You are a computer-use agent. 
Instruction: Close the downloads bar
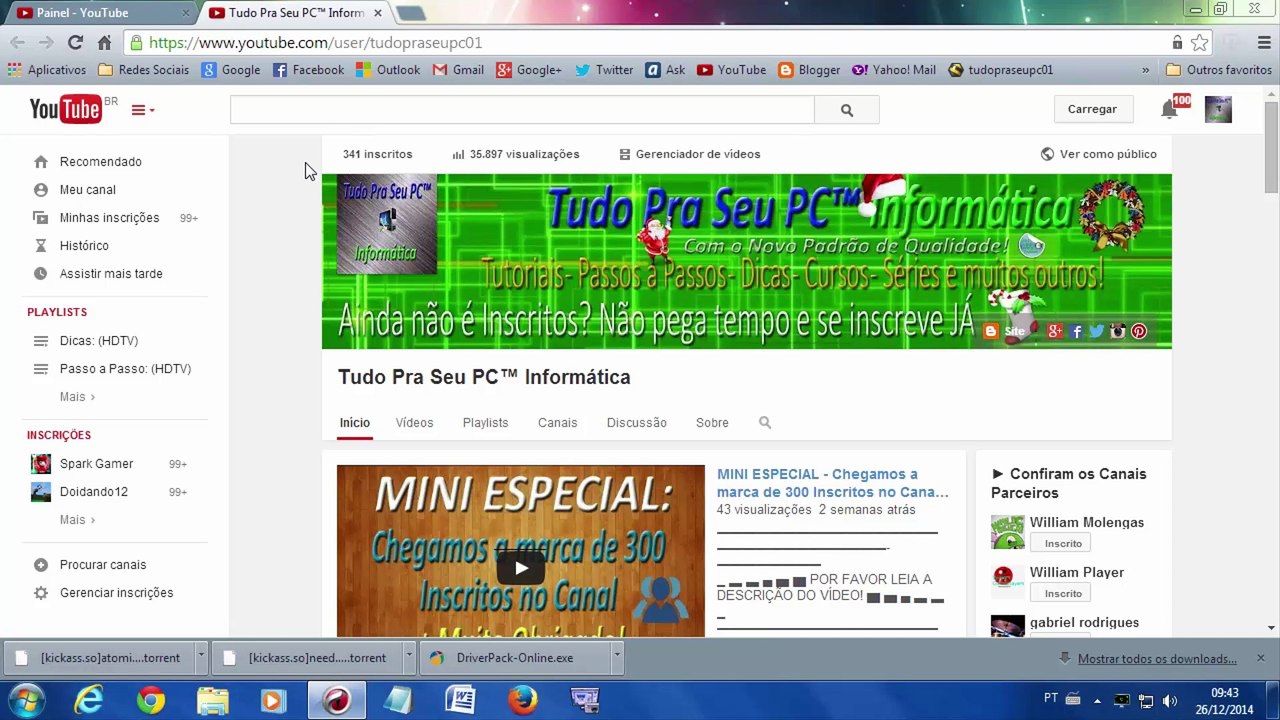[1260, 658]
